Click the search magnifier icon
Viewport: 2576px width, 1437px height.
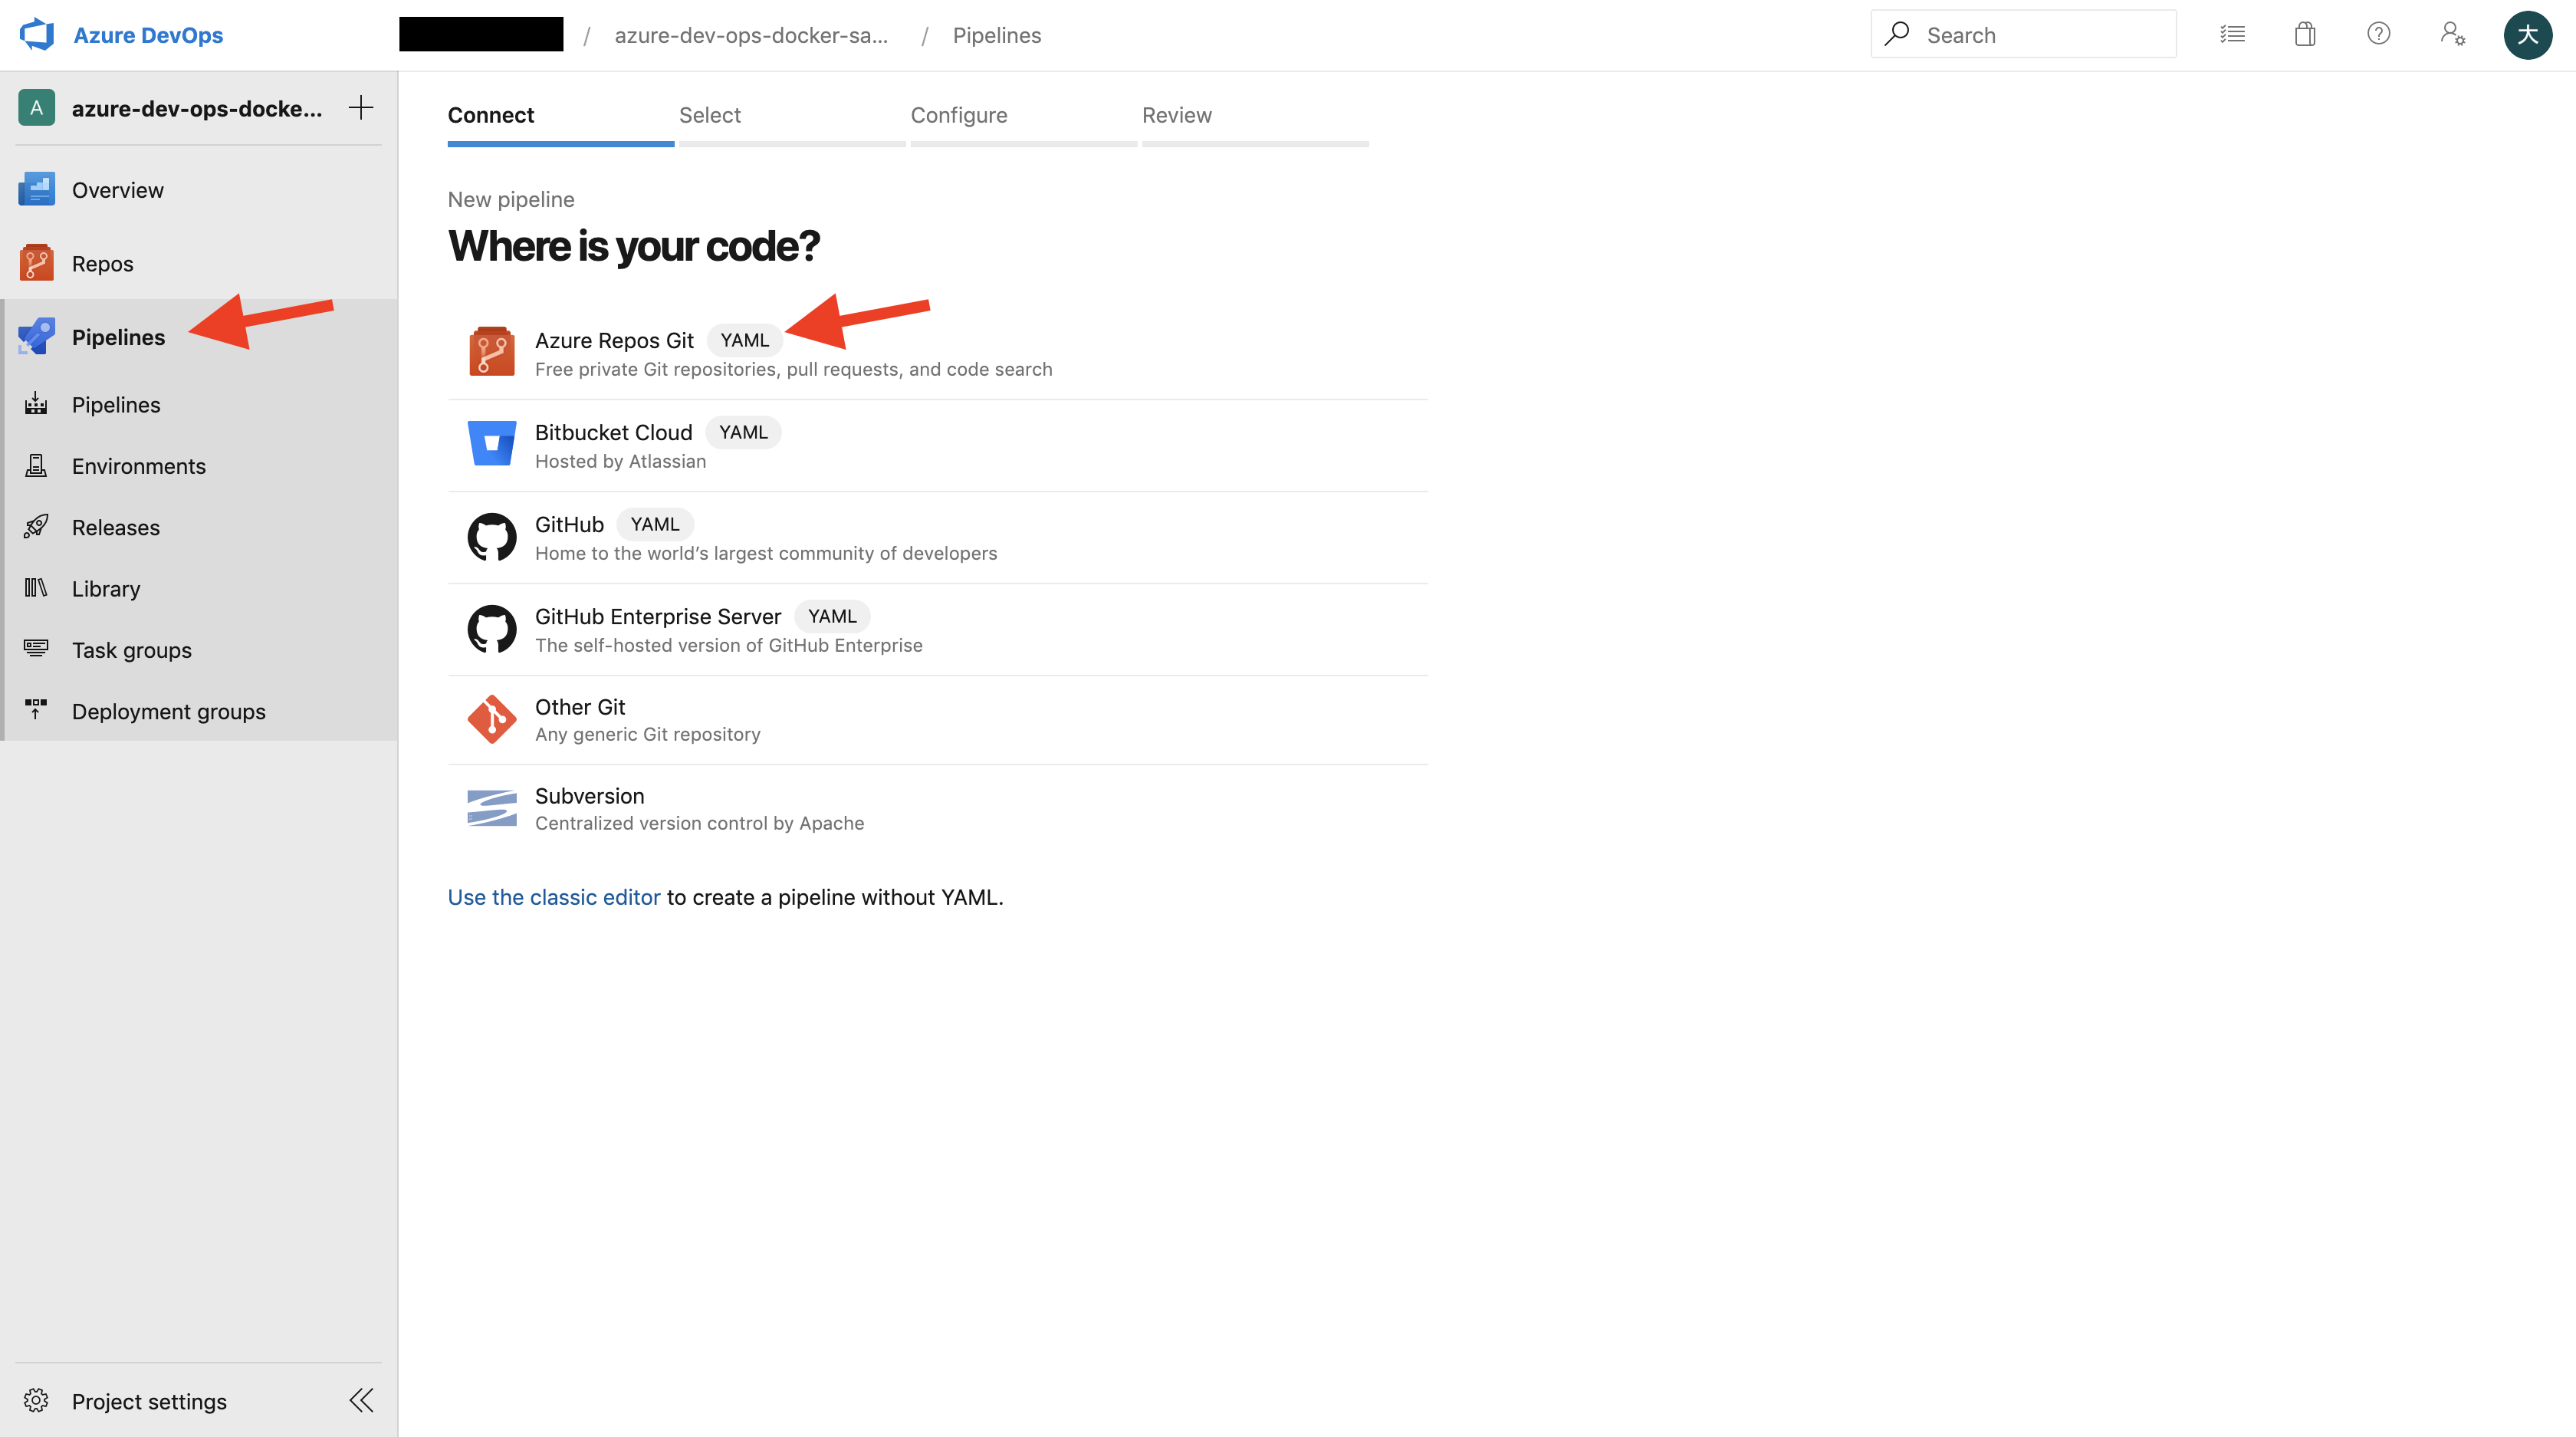[x=1896, y=34]
